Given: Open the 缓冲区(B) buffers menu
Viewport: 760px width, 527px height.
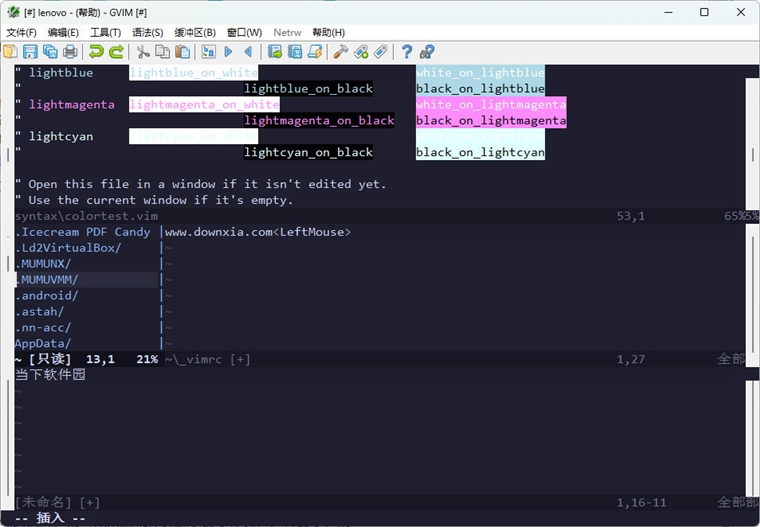Looking at the screenshot, I should 195,32.
